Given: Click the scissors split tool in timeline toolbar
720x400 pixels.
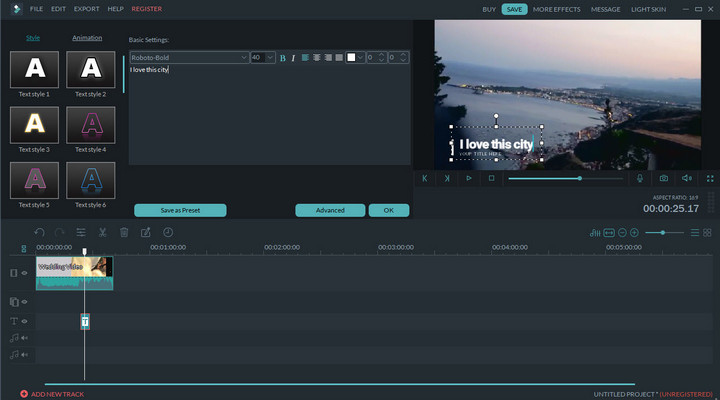Looking at the screenshot, I should (x=102, y=232).
